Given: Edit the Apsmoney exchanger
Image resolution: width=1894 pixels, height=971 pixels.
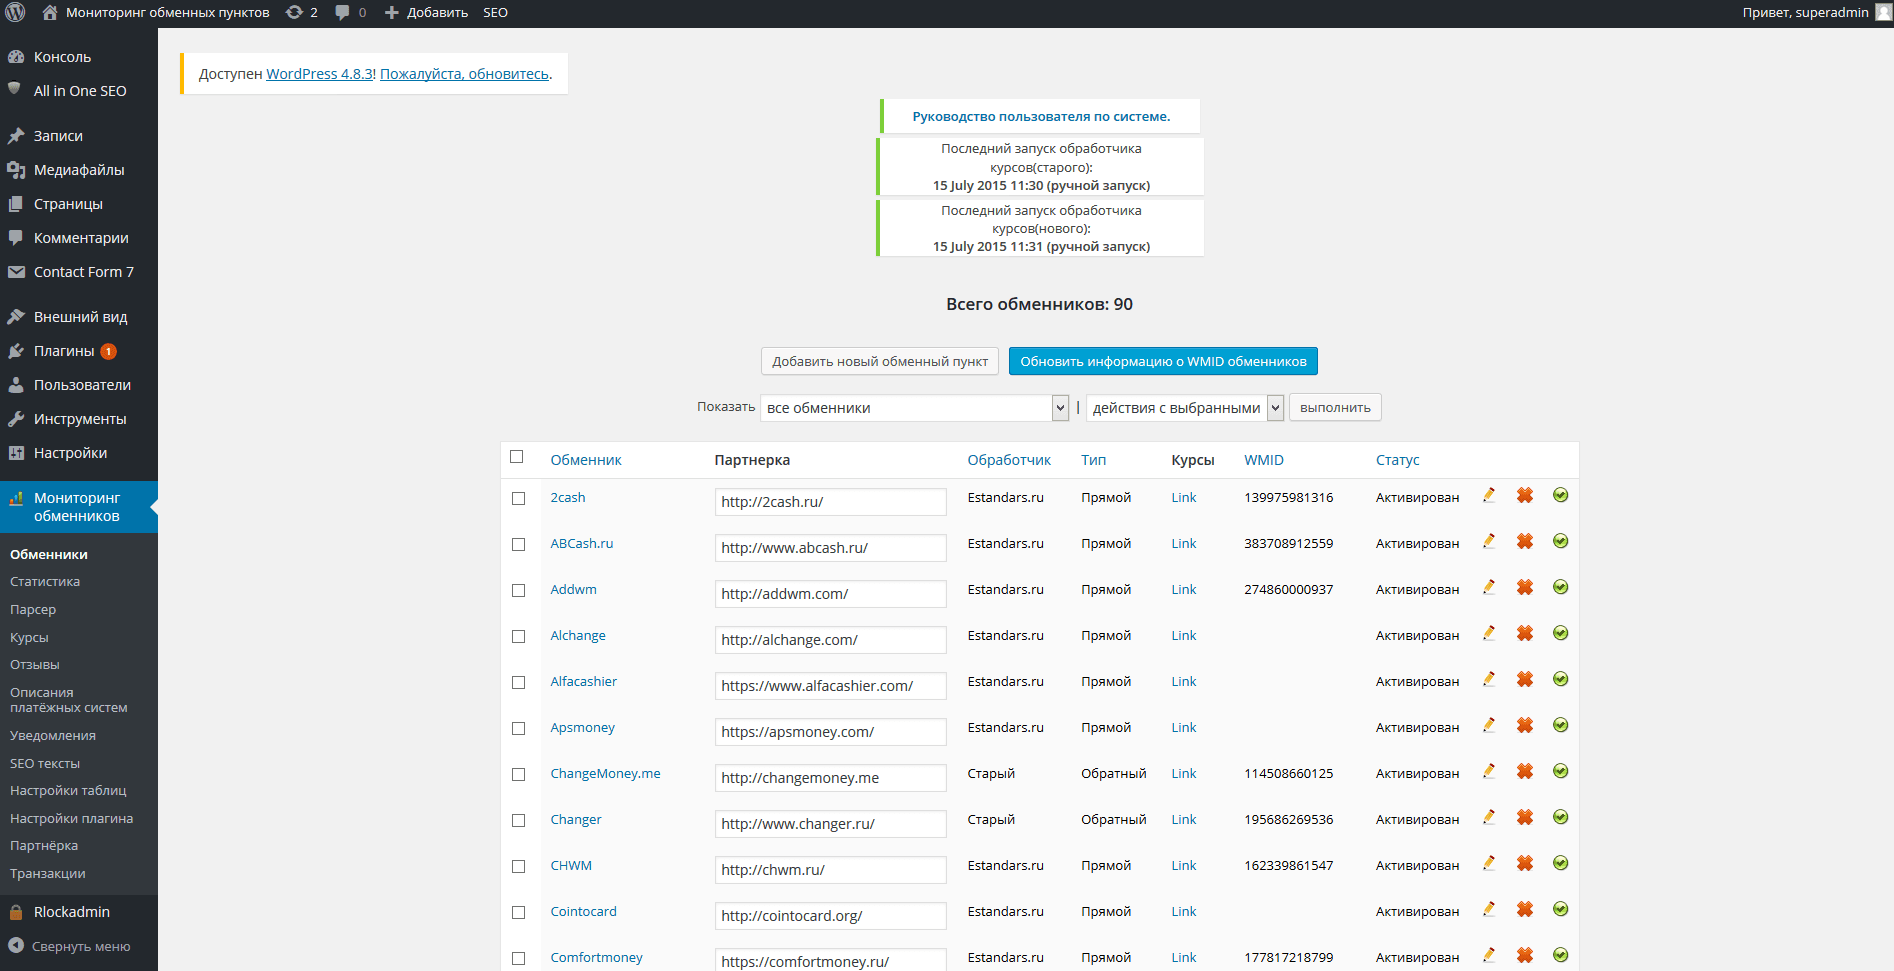Looking at the screenshot, I should (x=1489, y=725).
